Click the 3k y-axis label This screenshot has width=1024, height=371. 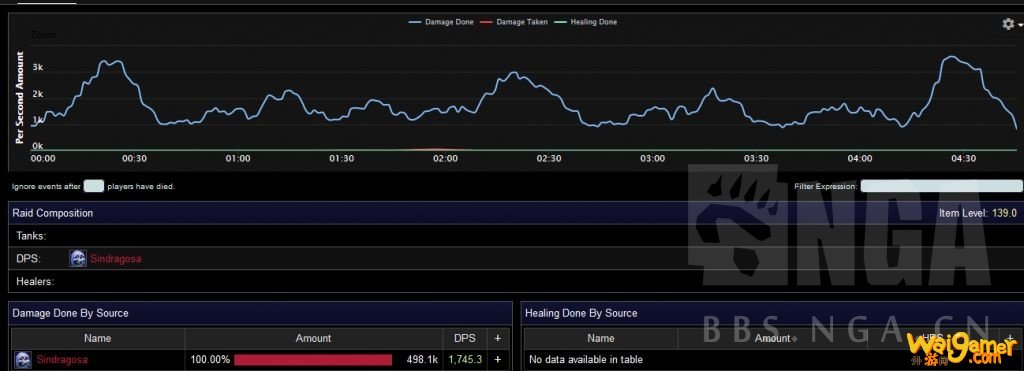click(38, 67)
